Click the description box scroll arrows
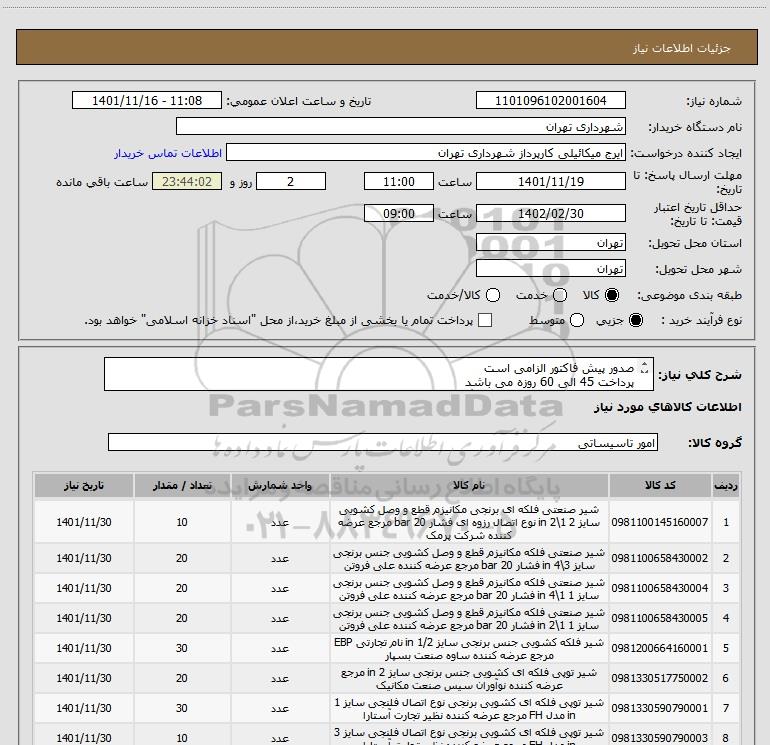 [645, 367]
